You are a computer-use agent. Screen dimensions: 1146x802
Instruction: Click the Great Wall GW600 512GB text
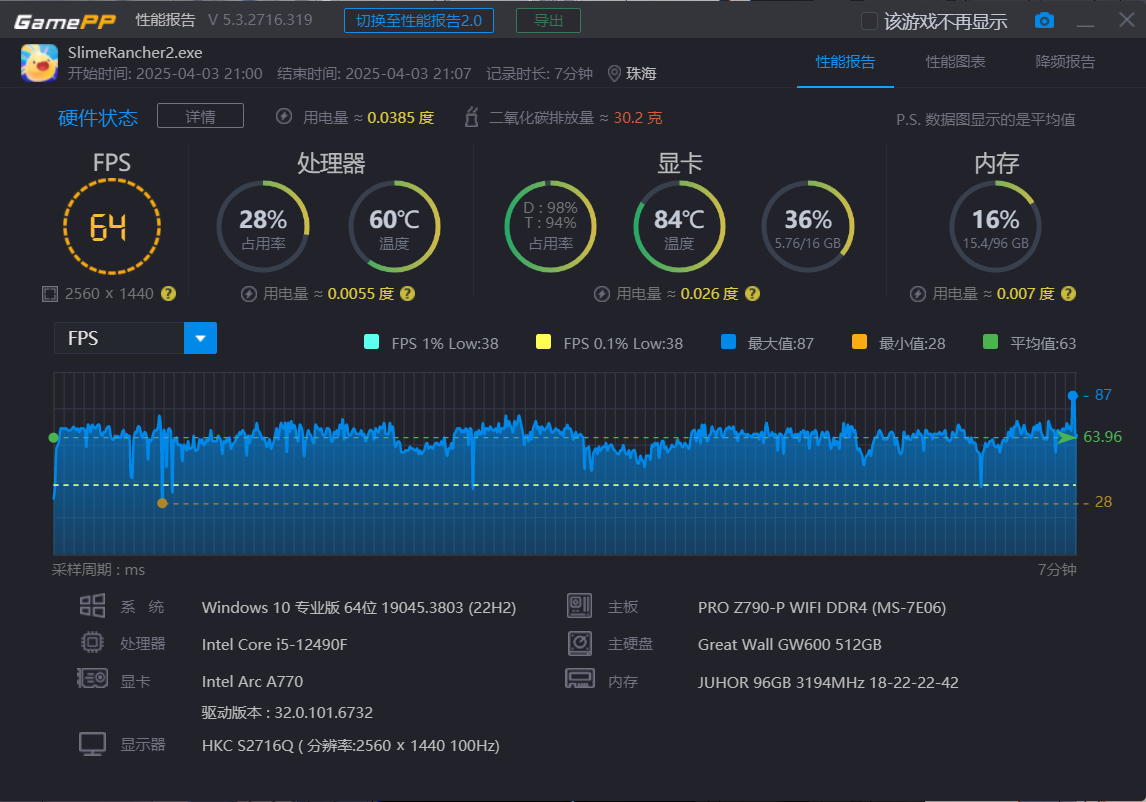tap(789, 644)
